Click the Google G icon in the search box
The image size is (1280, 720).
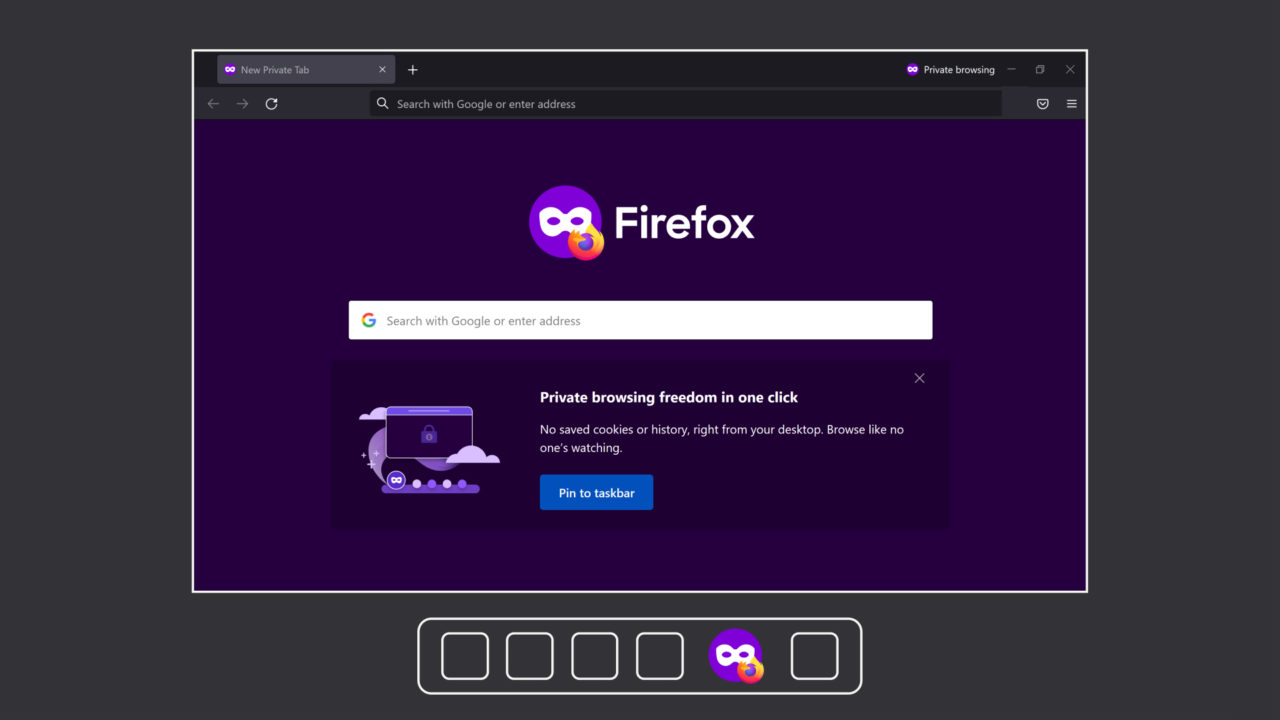pos(368,319)
